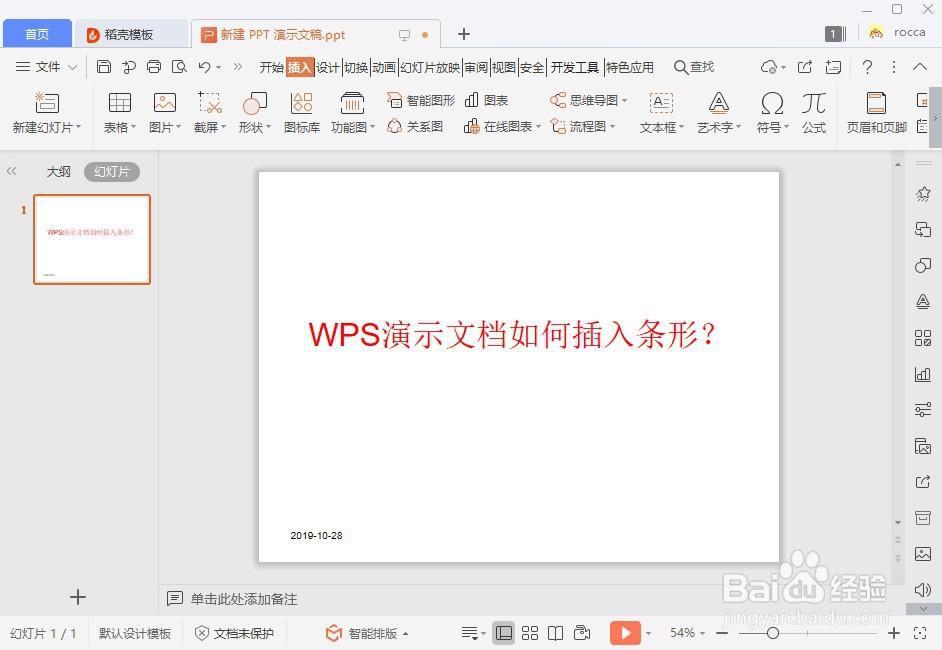This screenshot has width=942, height=650.
Task: Collapse the slide panel with double chevron
Action: (x=11, y=171)
